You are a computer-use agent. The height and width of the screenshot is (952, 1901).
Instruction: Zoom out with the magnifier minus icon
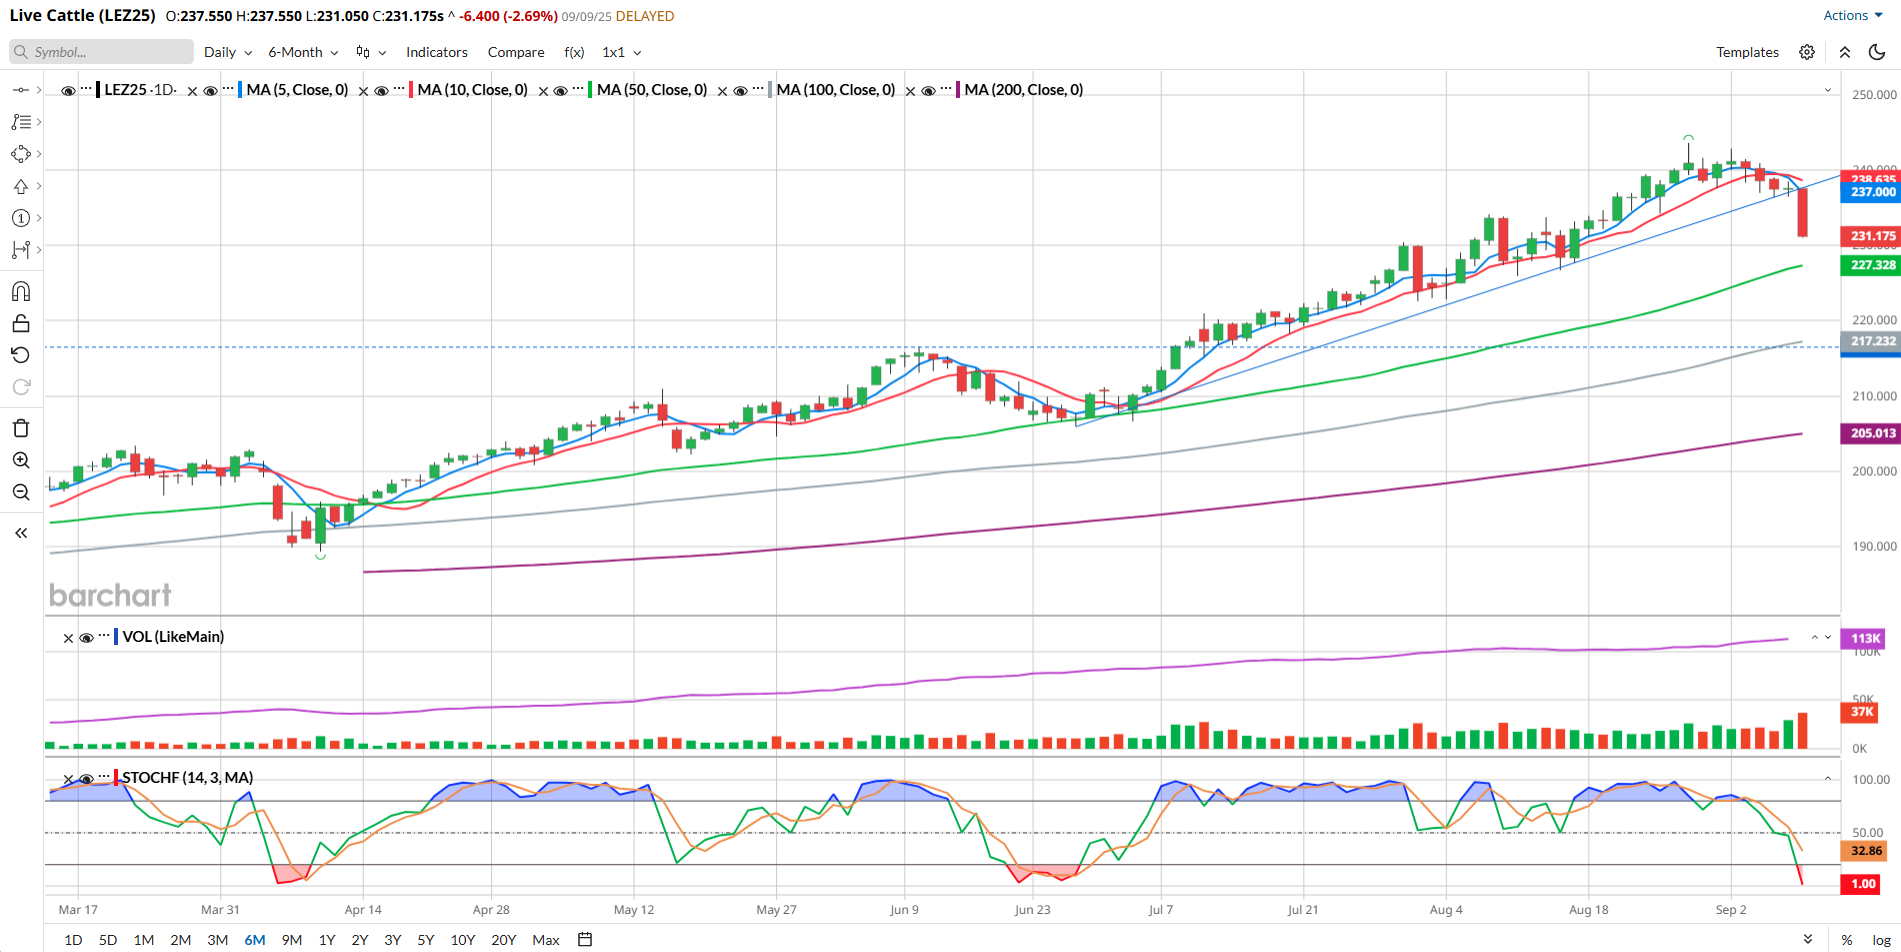click(x=21, y=492)
